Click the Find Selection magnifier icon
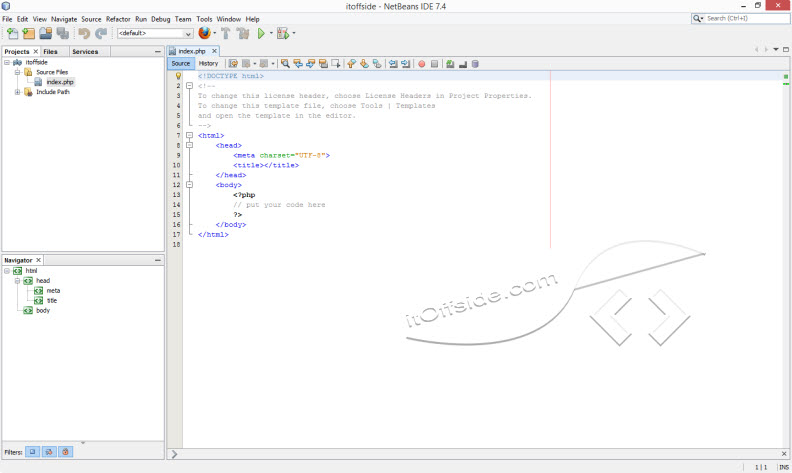The image size is (792, 473). [285, 64]
